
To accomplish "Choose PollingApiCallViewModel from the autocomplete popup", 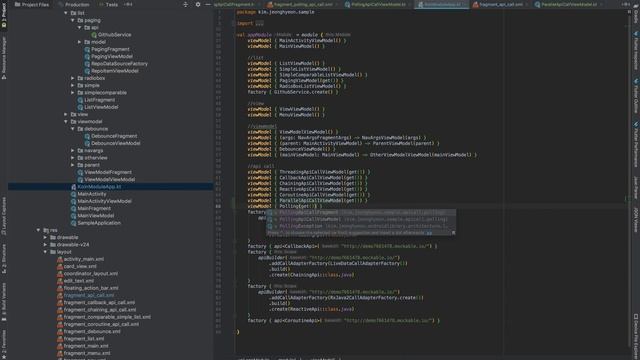I will [x=361, y=219].
